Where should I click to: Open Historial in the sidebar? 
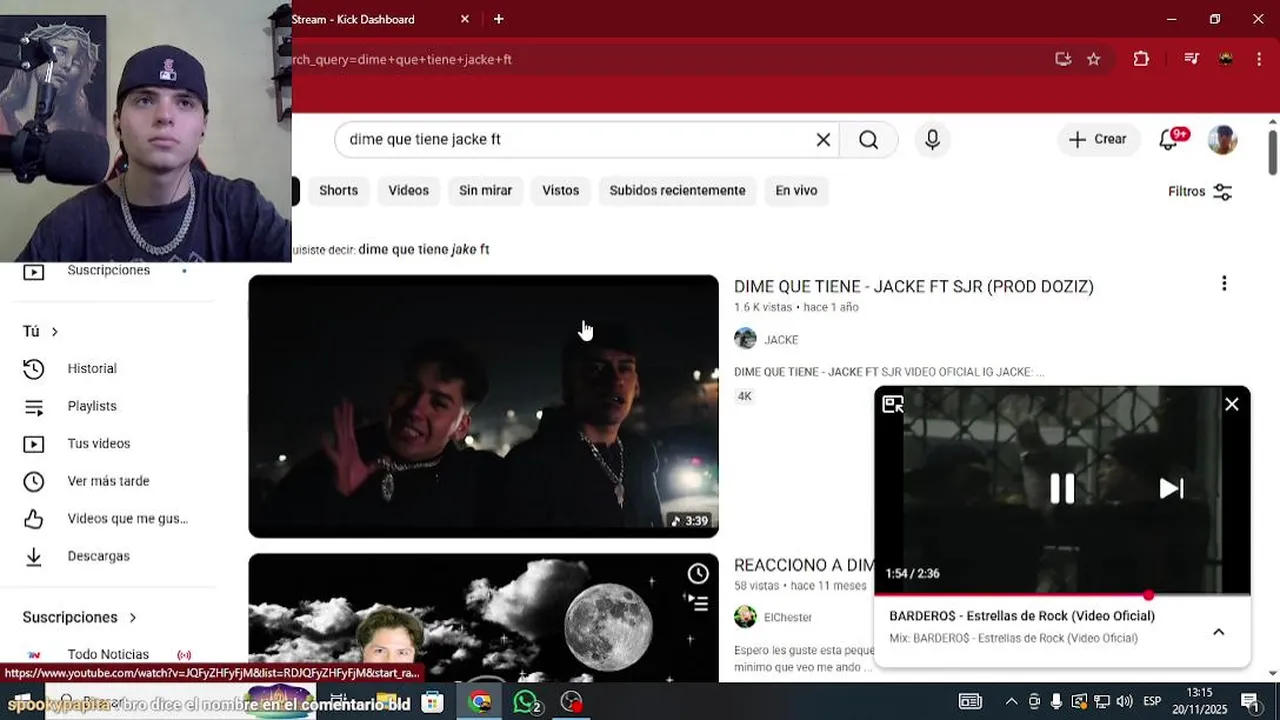click(92, 369)
